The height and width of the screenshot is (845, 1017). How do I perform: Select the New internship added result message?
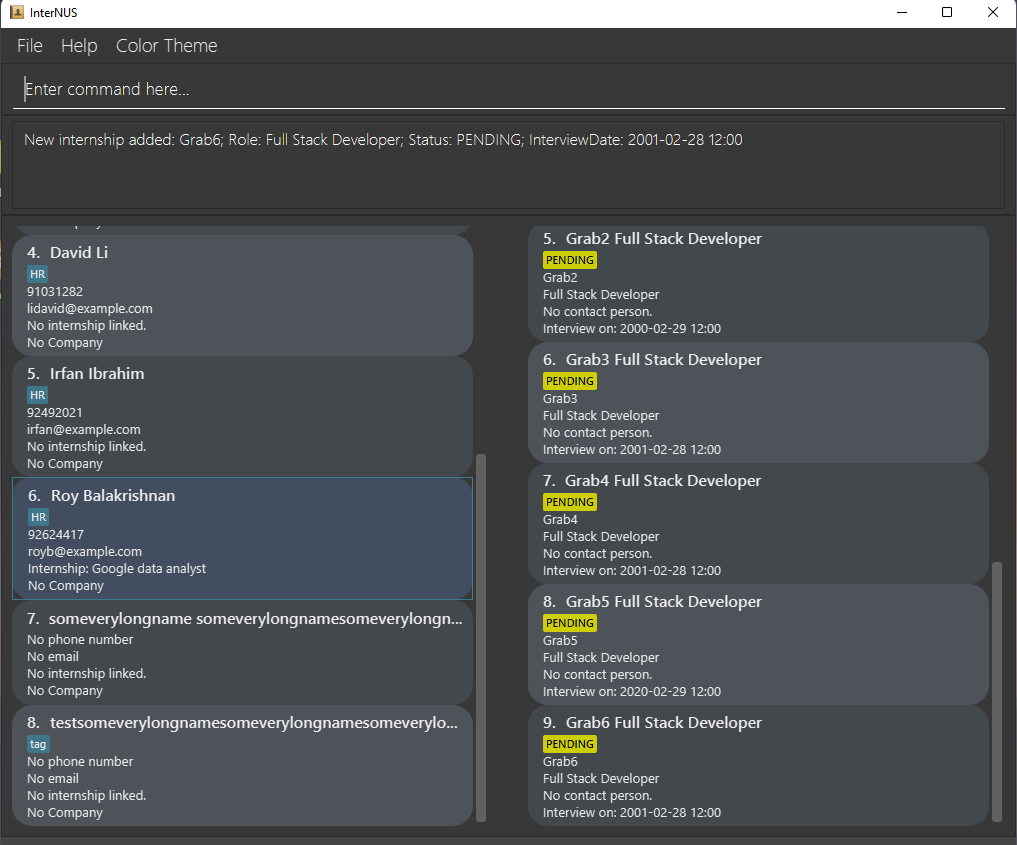[383, 140]
